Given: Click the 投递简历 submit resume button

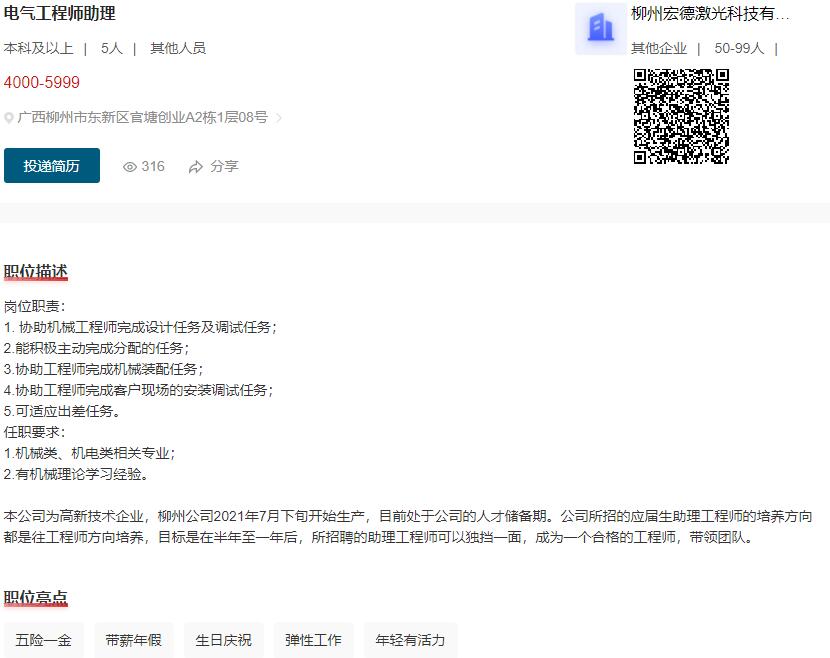Looking at the screenshot, I should pos(52,166).
